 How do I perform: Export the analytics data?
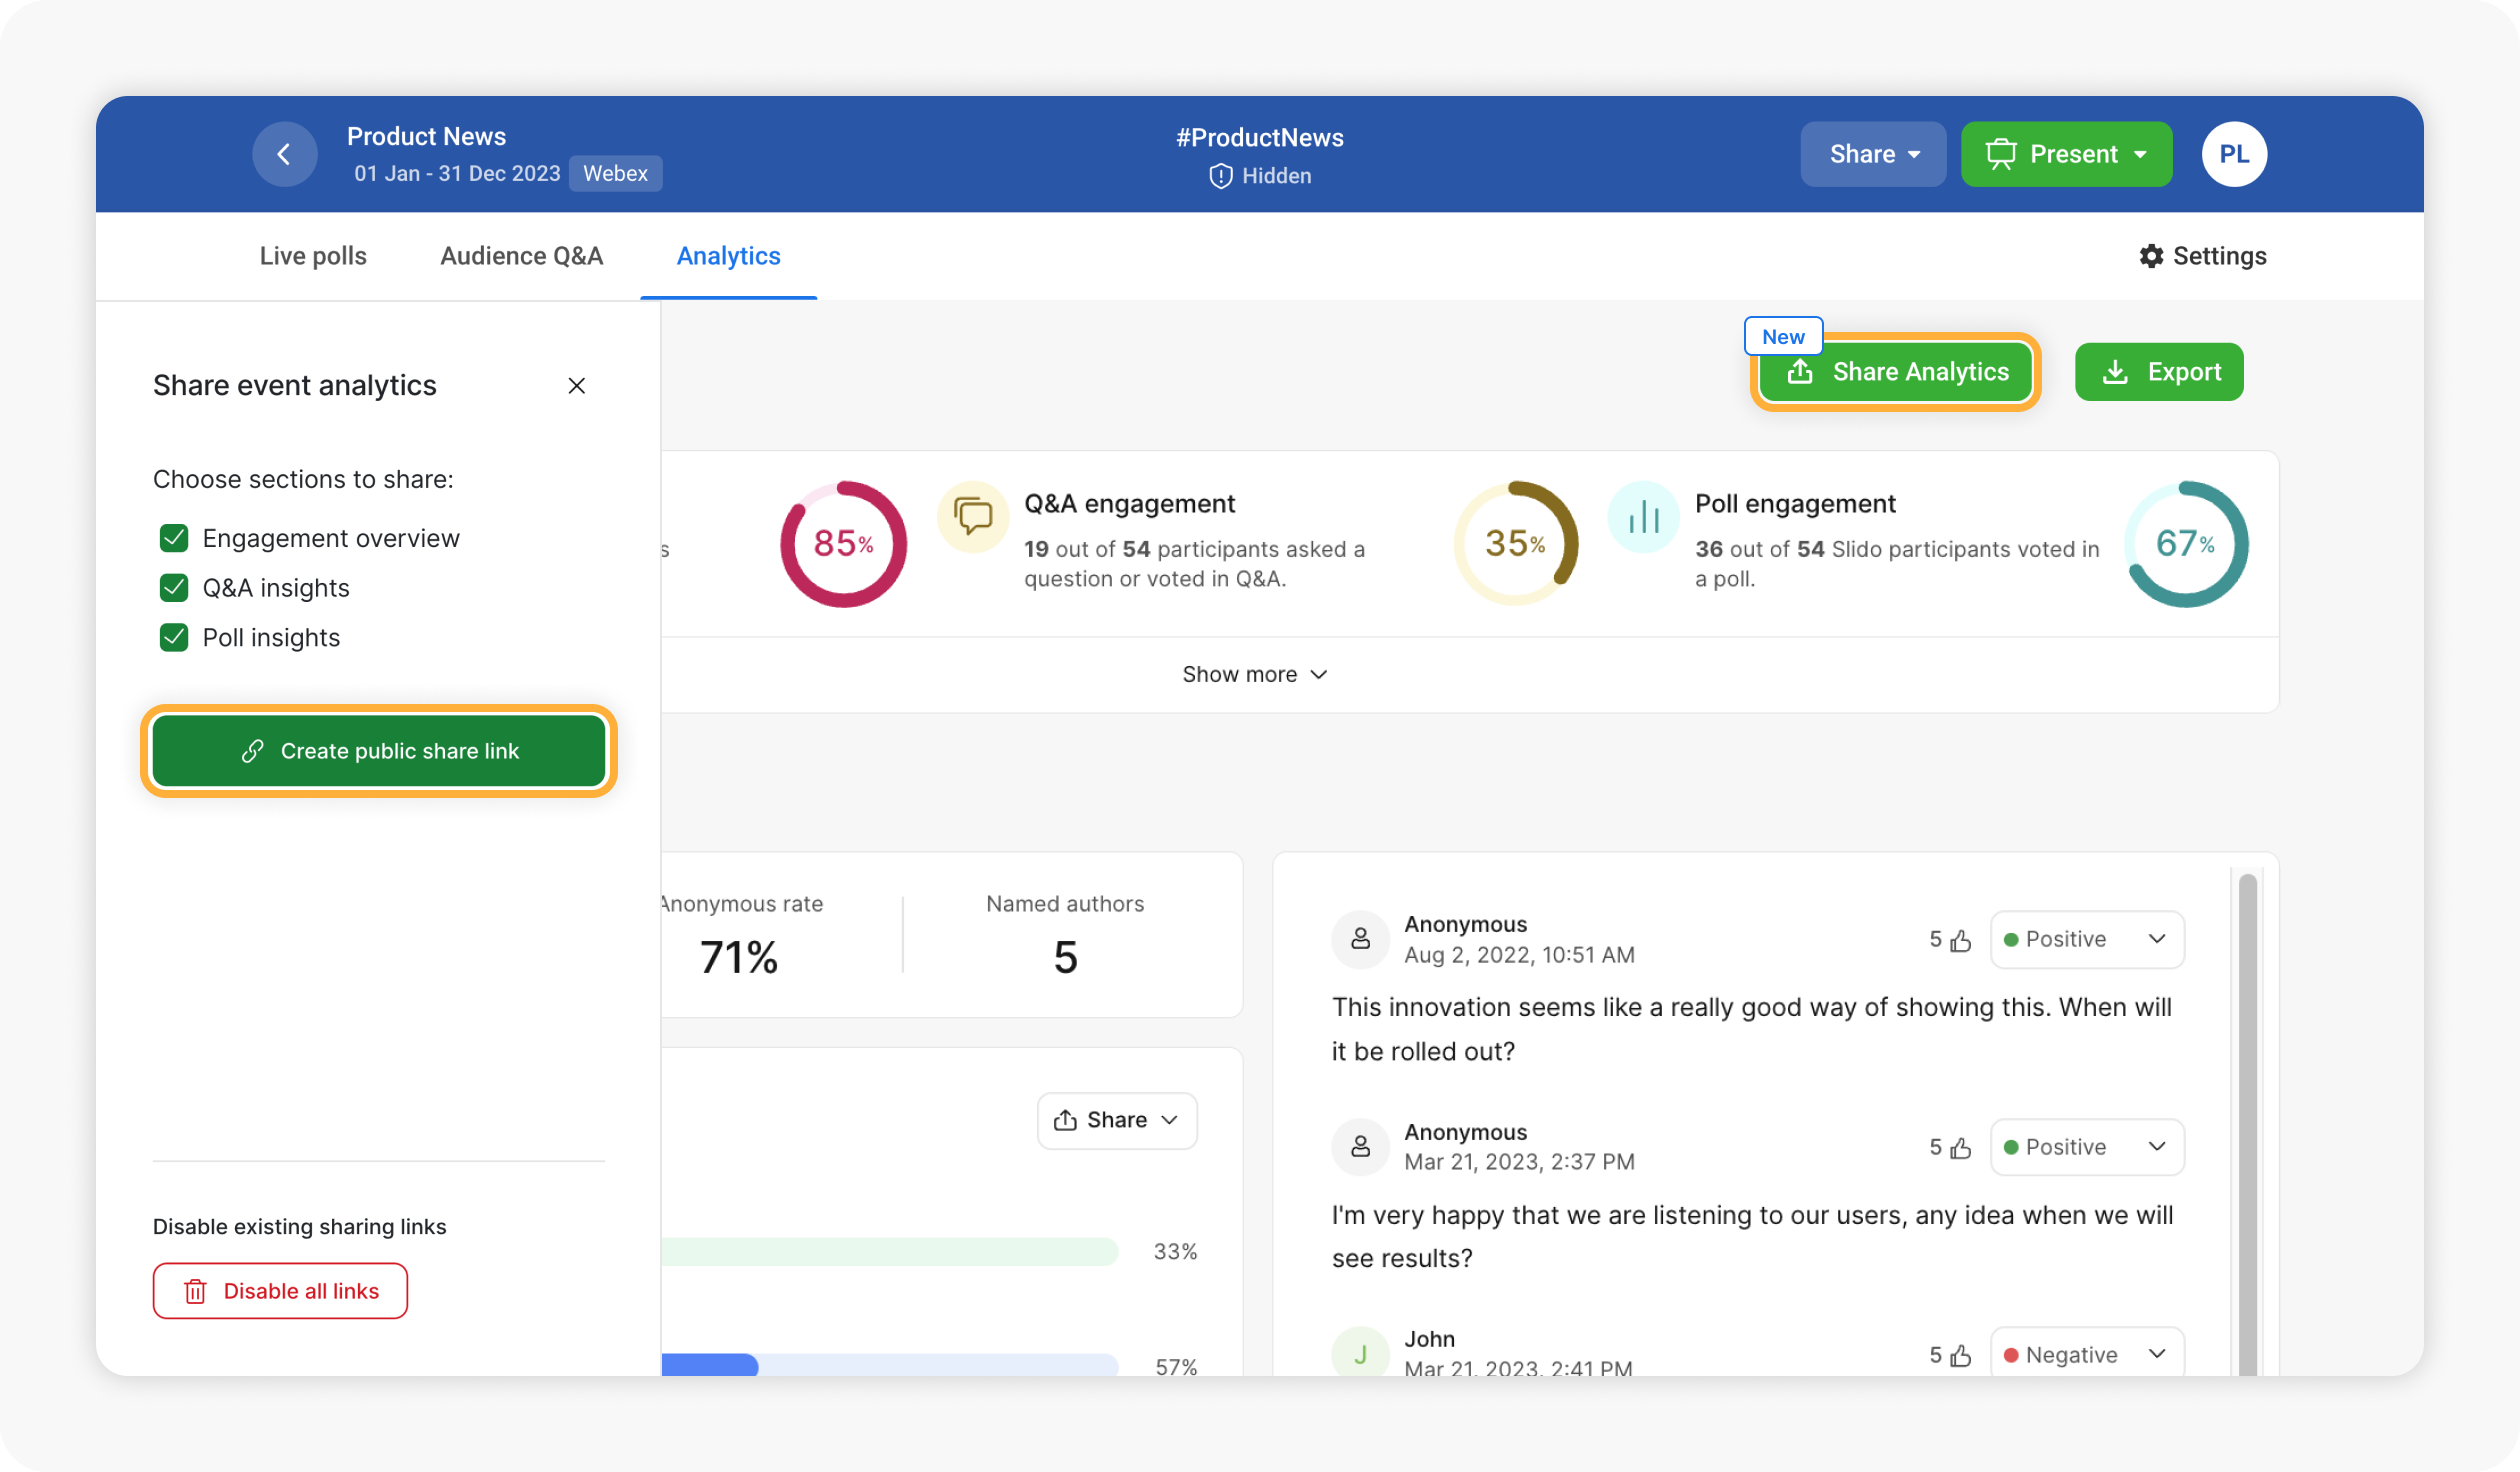coord(2159,372)
